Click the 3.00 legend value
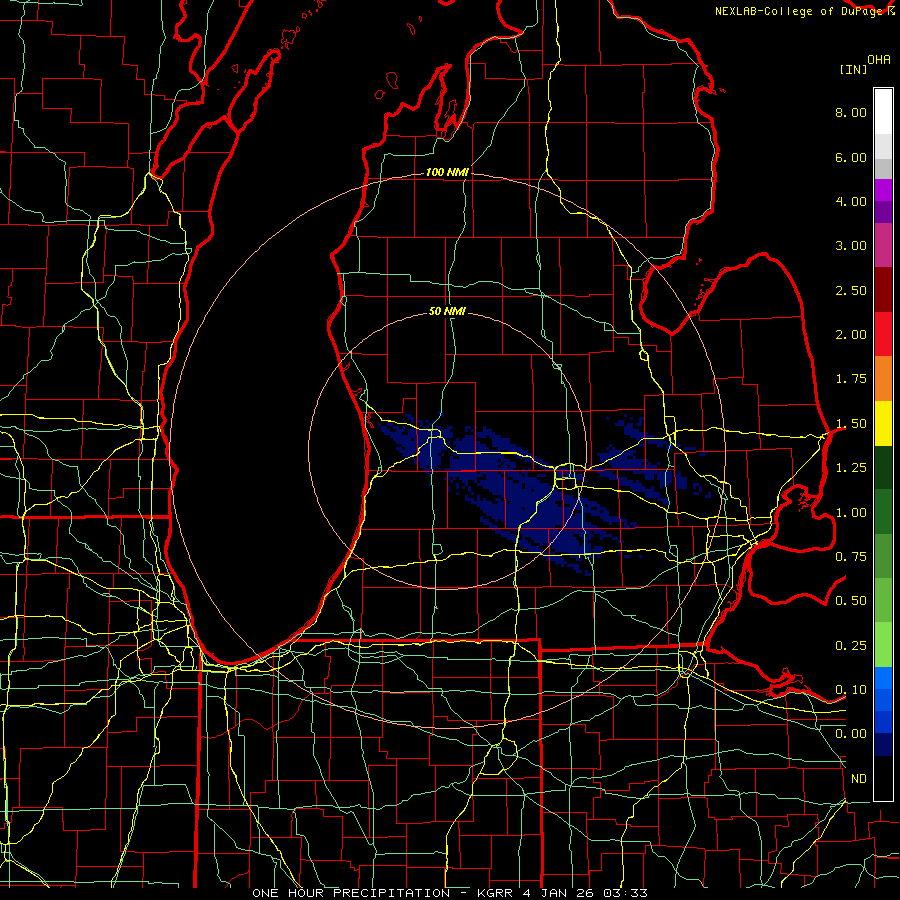This screenshot has height=900, width=900. tap(851, 246)
